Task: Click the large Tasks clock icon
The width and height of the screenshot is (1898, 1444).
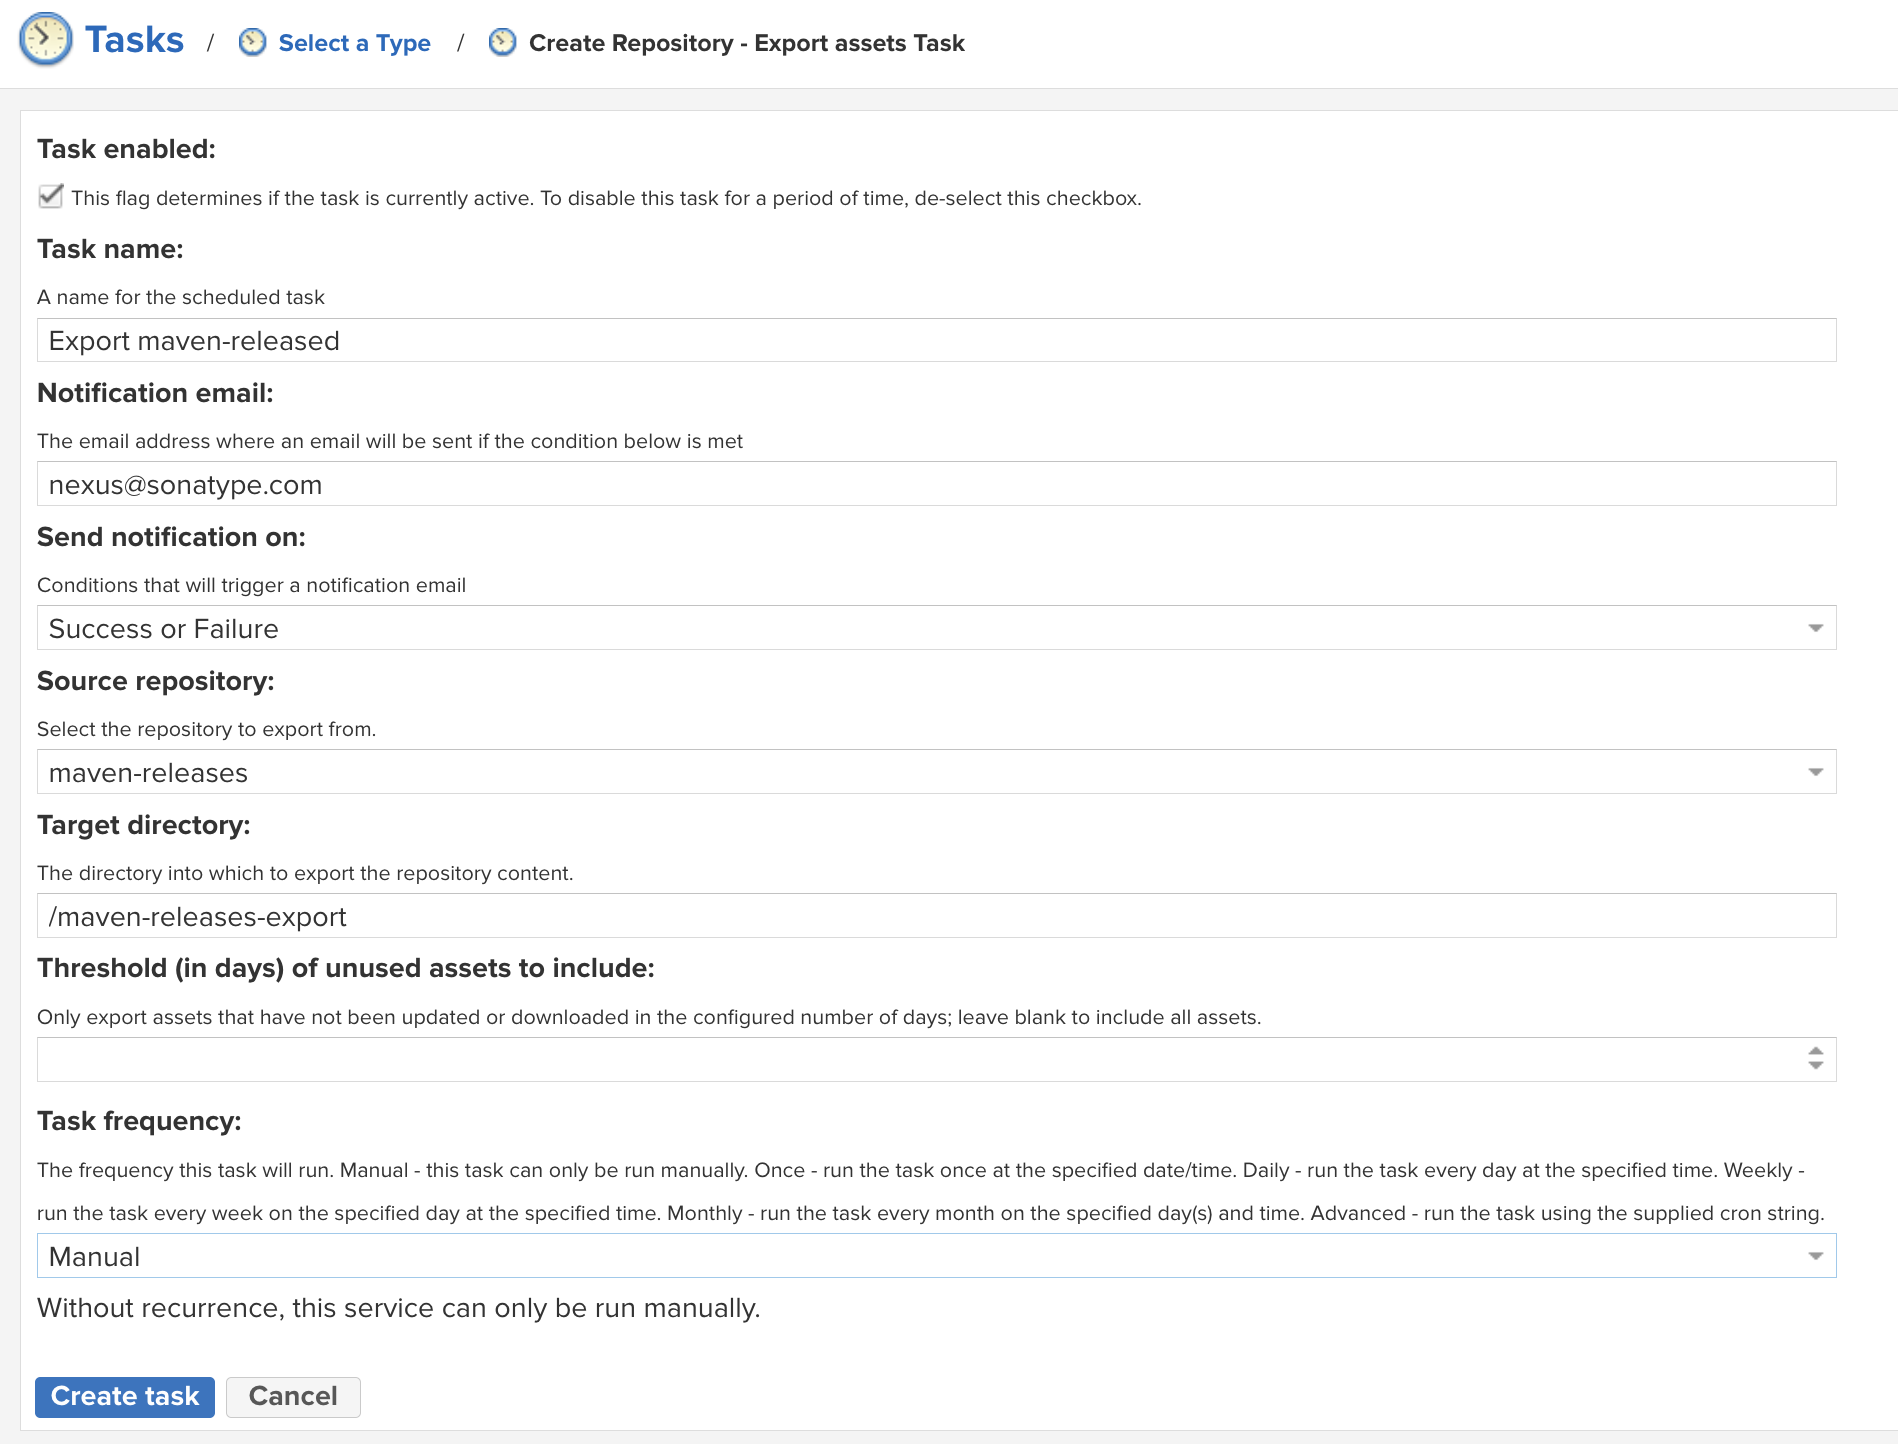Action: 46,40
